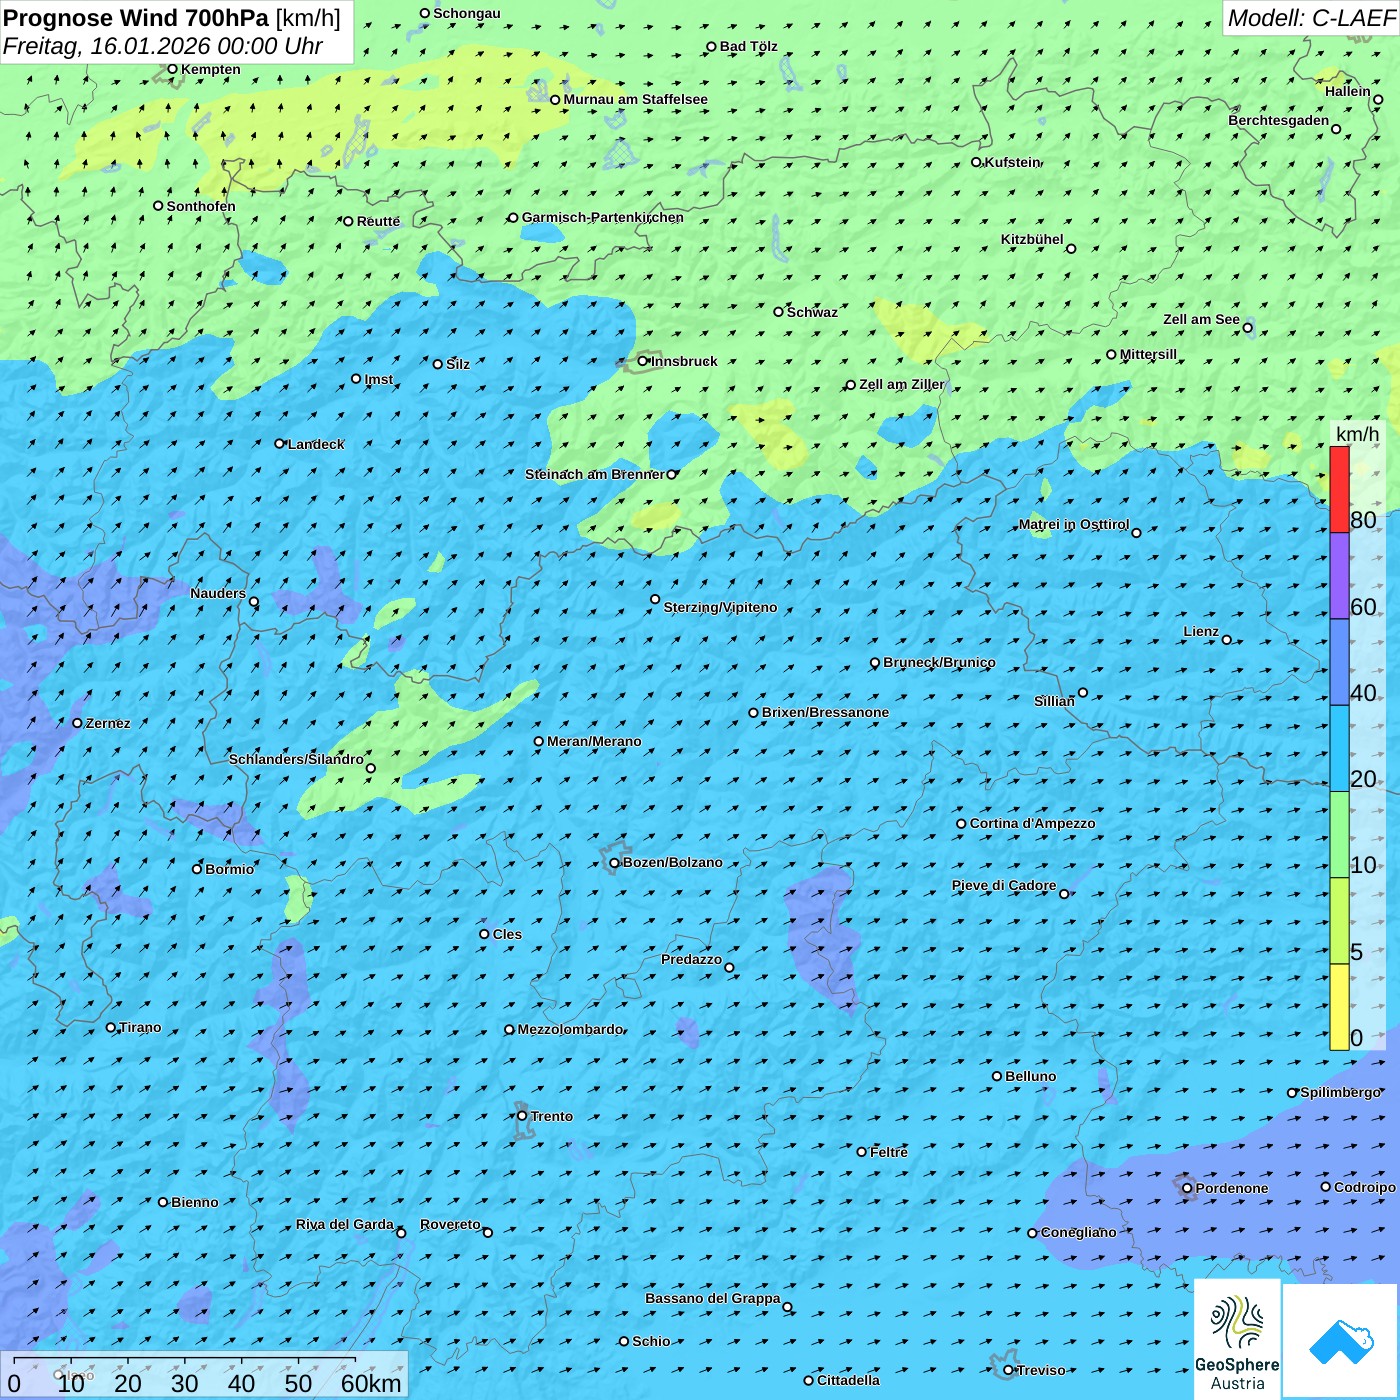Screen dimensions: 1400x1400
Task: Click the 'Zell am Ziller' place name
Action: coord(901,384)
